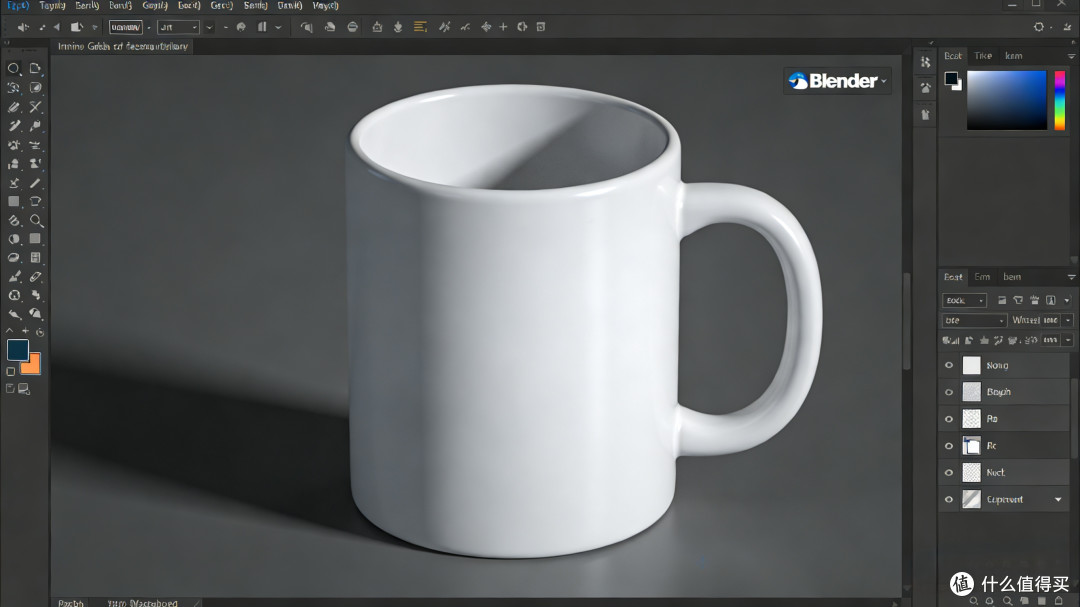Toggle visibility of the Rc layer

tap(949, 446)
